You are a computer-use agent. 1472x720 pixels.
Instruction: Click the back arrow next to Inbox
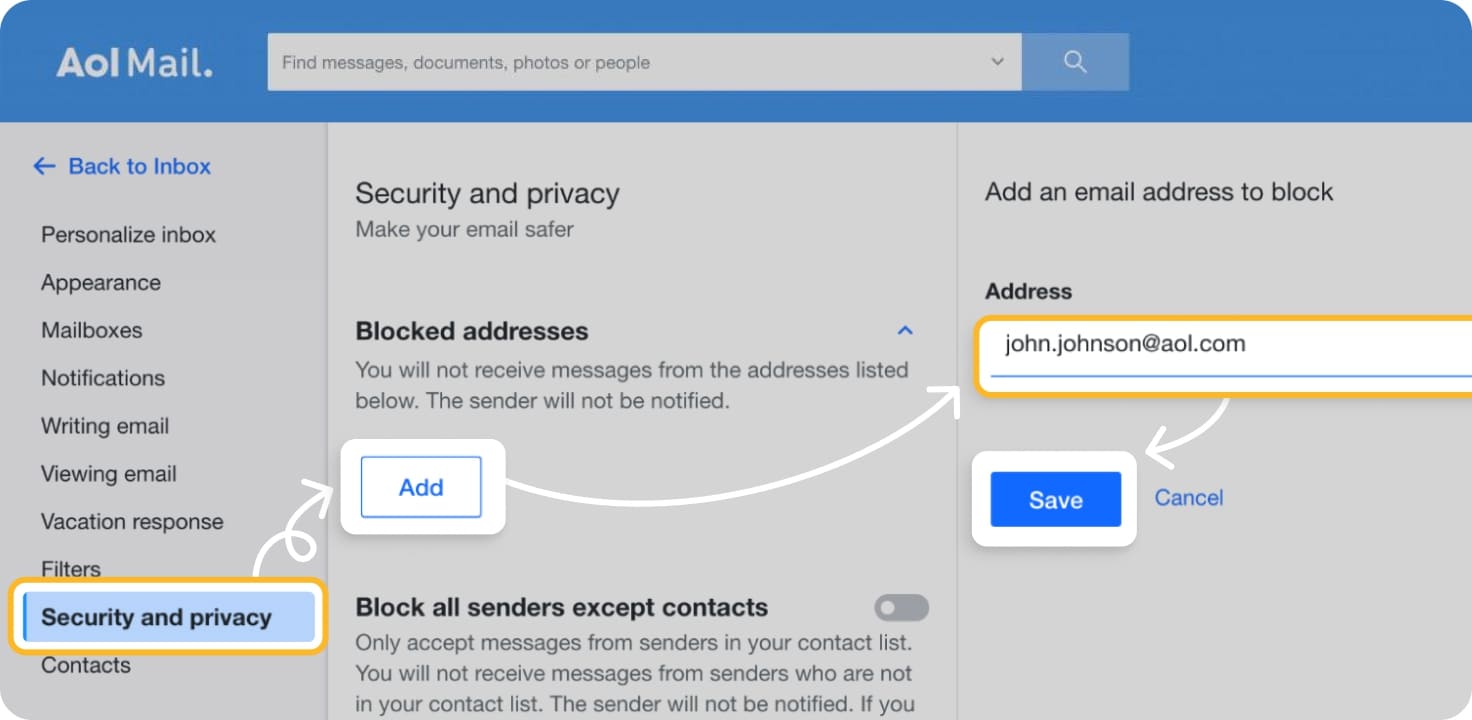pyautogui.click(x=44, y=166)
